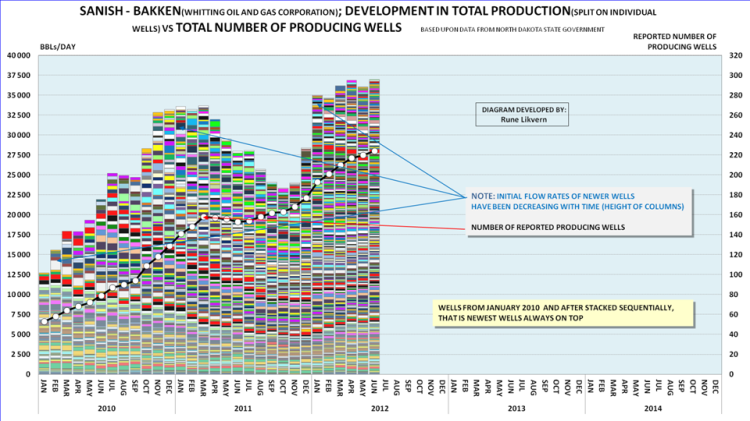The height and width of the screenshot is (421, 750).
Task: Select the 2012 year label on x-axis
Action: click(379, 409)
